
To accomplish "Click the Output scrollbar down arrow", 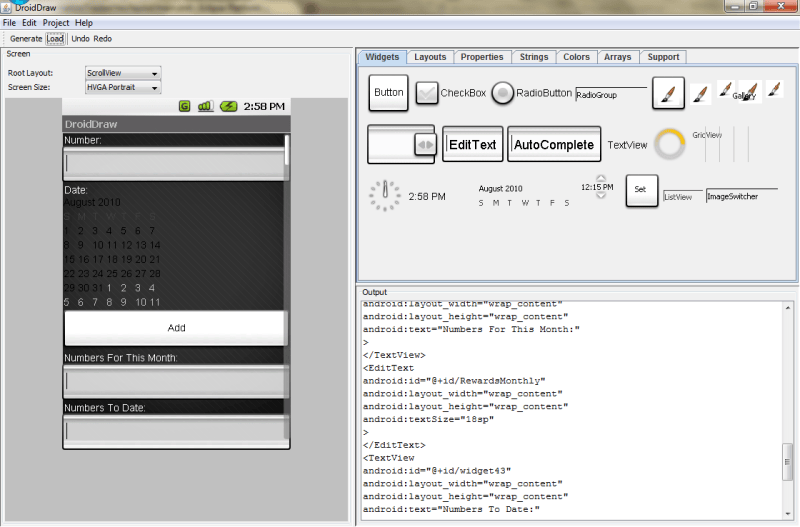I will [x=787, y=514].
